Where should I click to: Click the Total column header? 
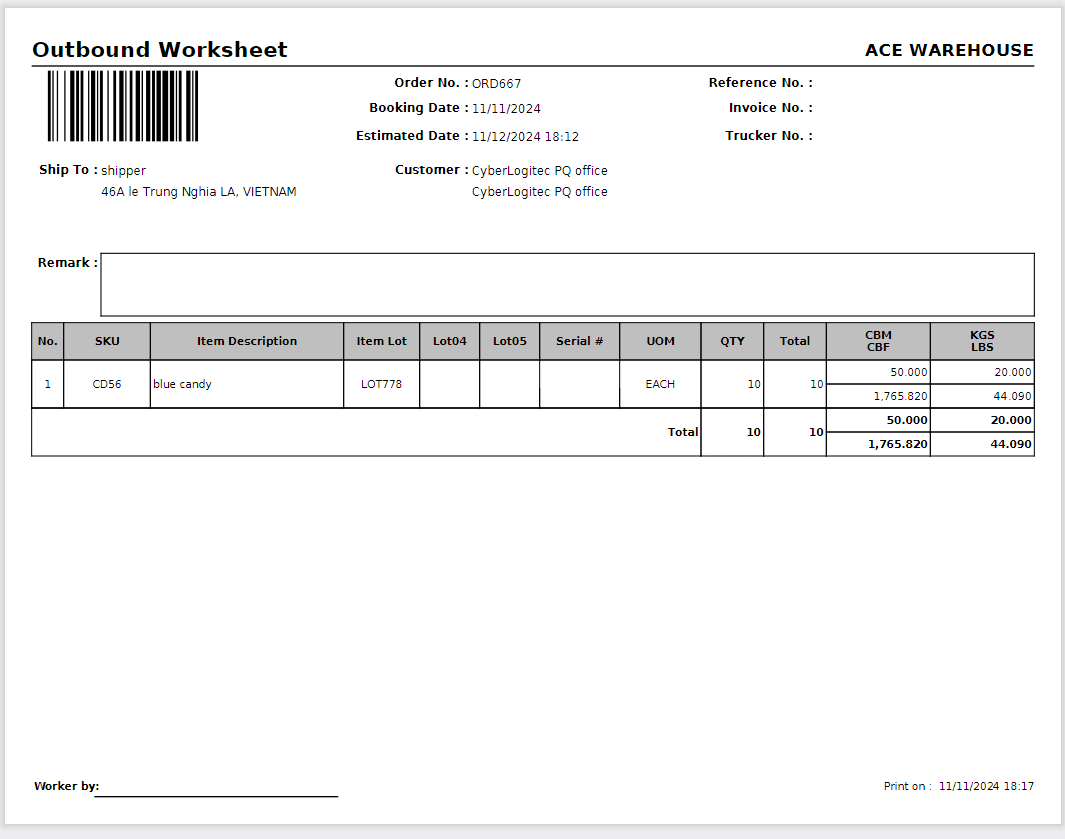point(795,341)
